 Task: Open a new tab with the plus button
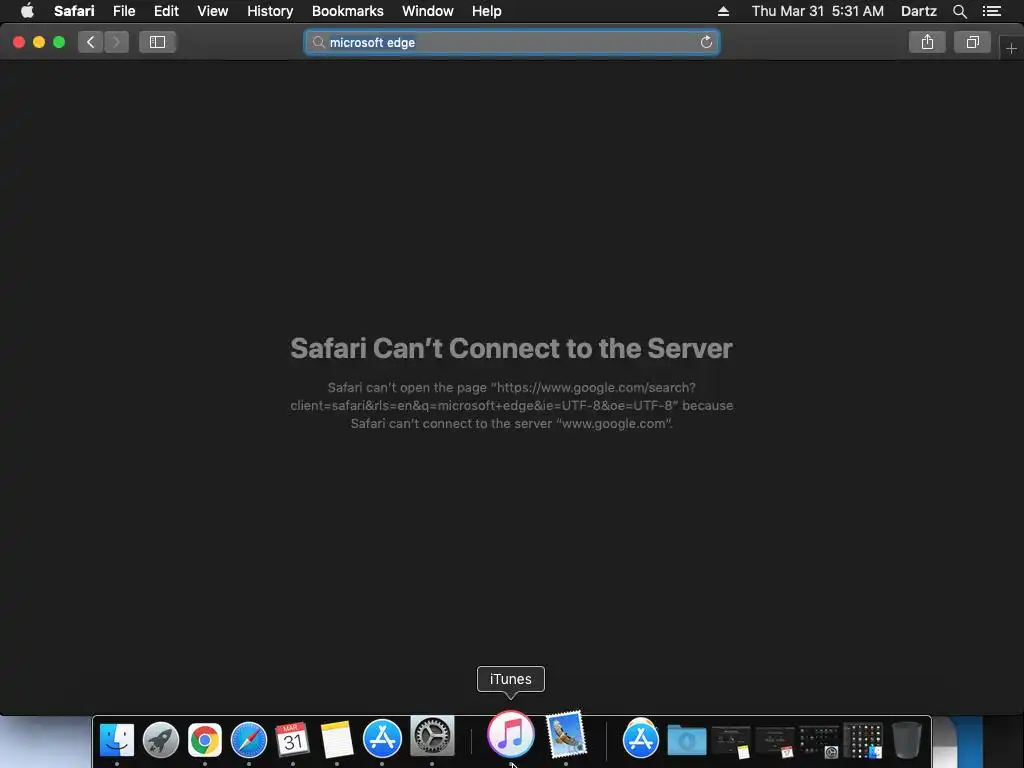pos(1011,49)
